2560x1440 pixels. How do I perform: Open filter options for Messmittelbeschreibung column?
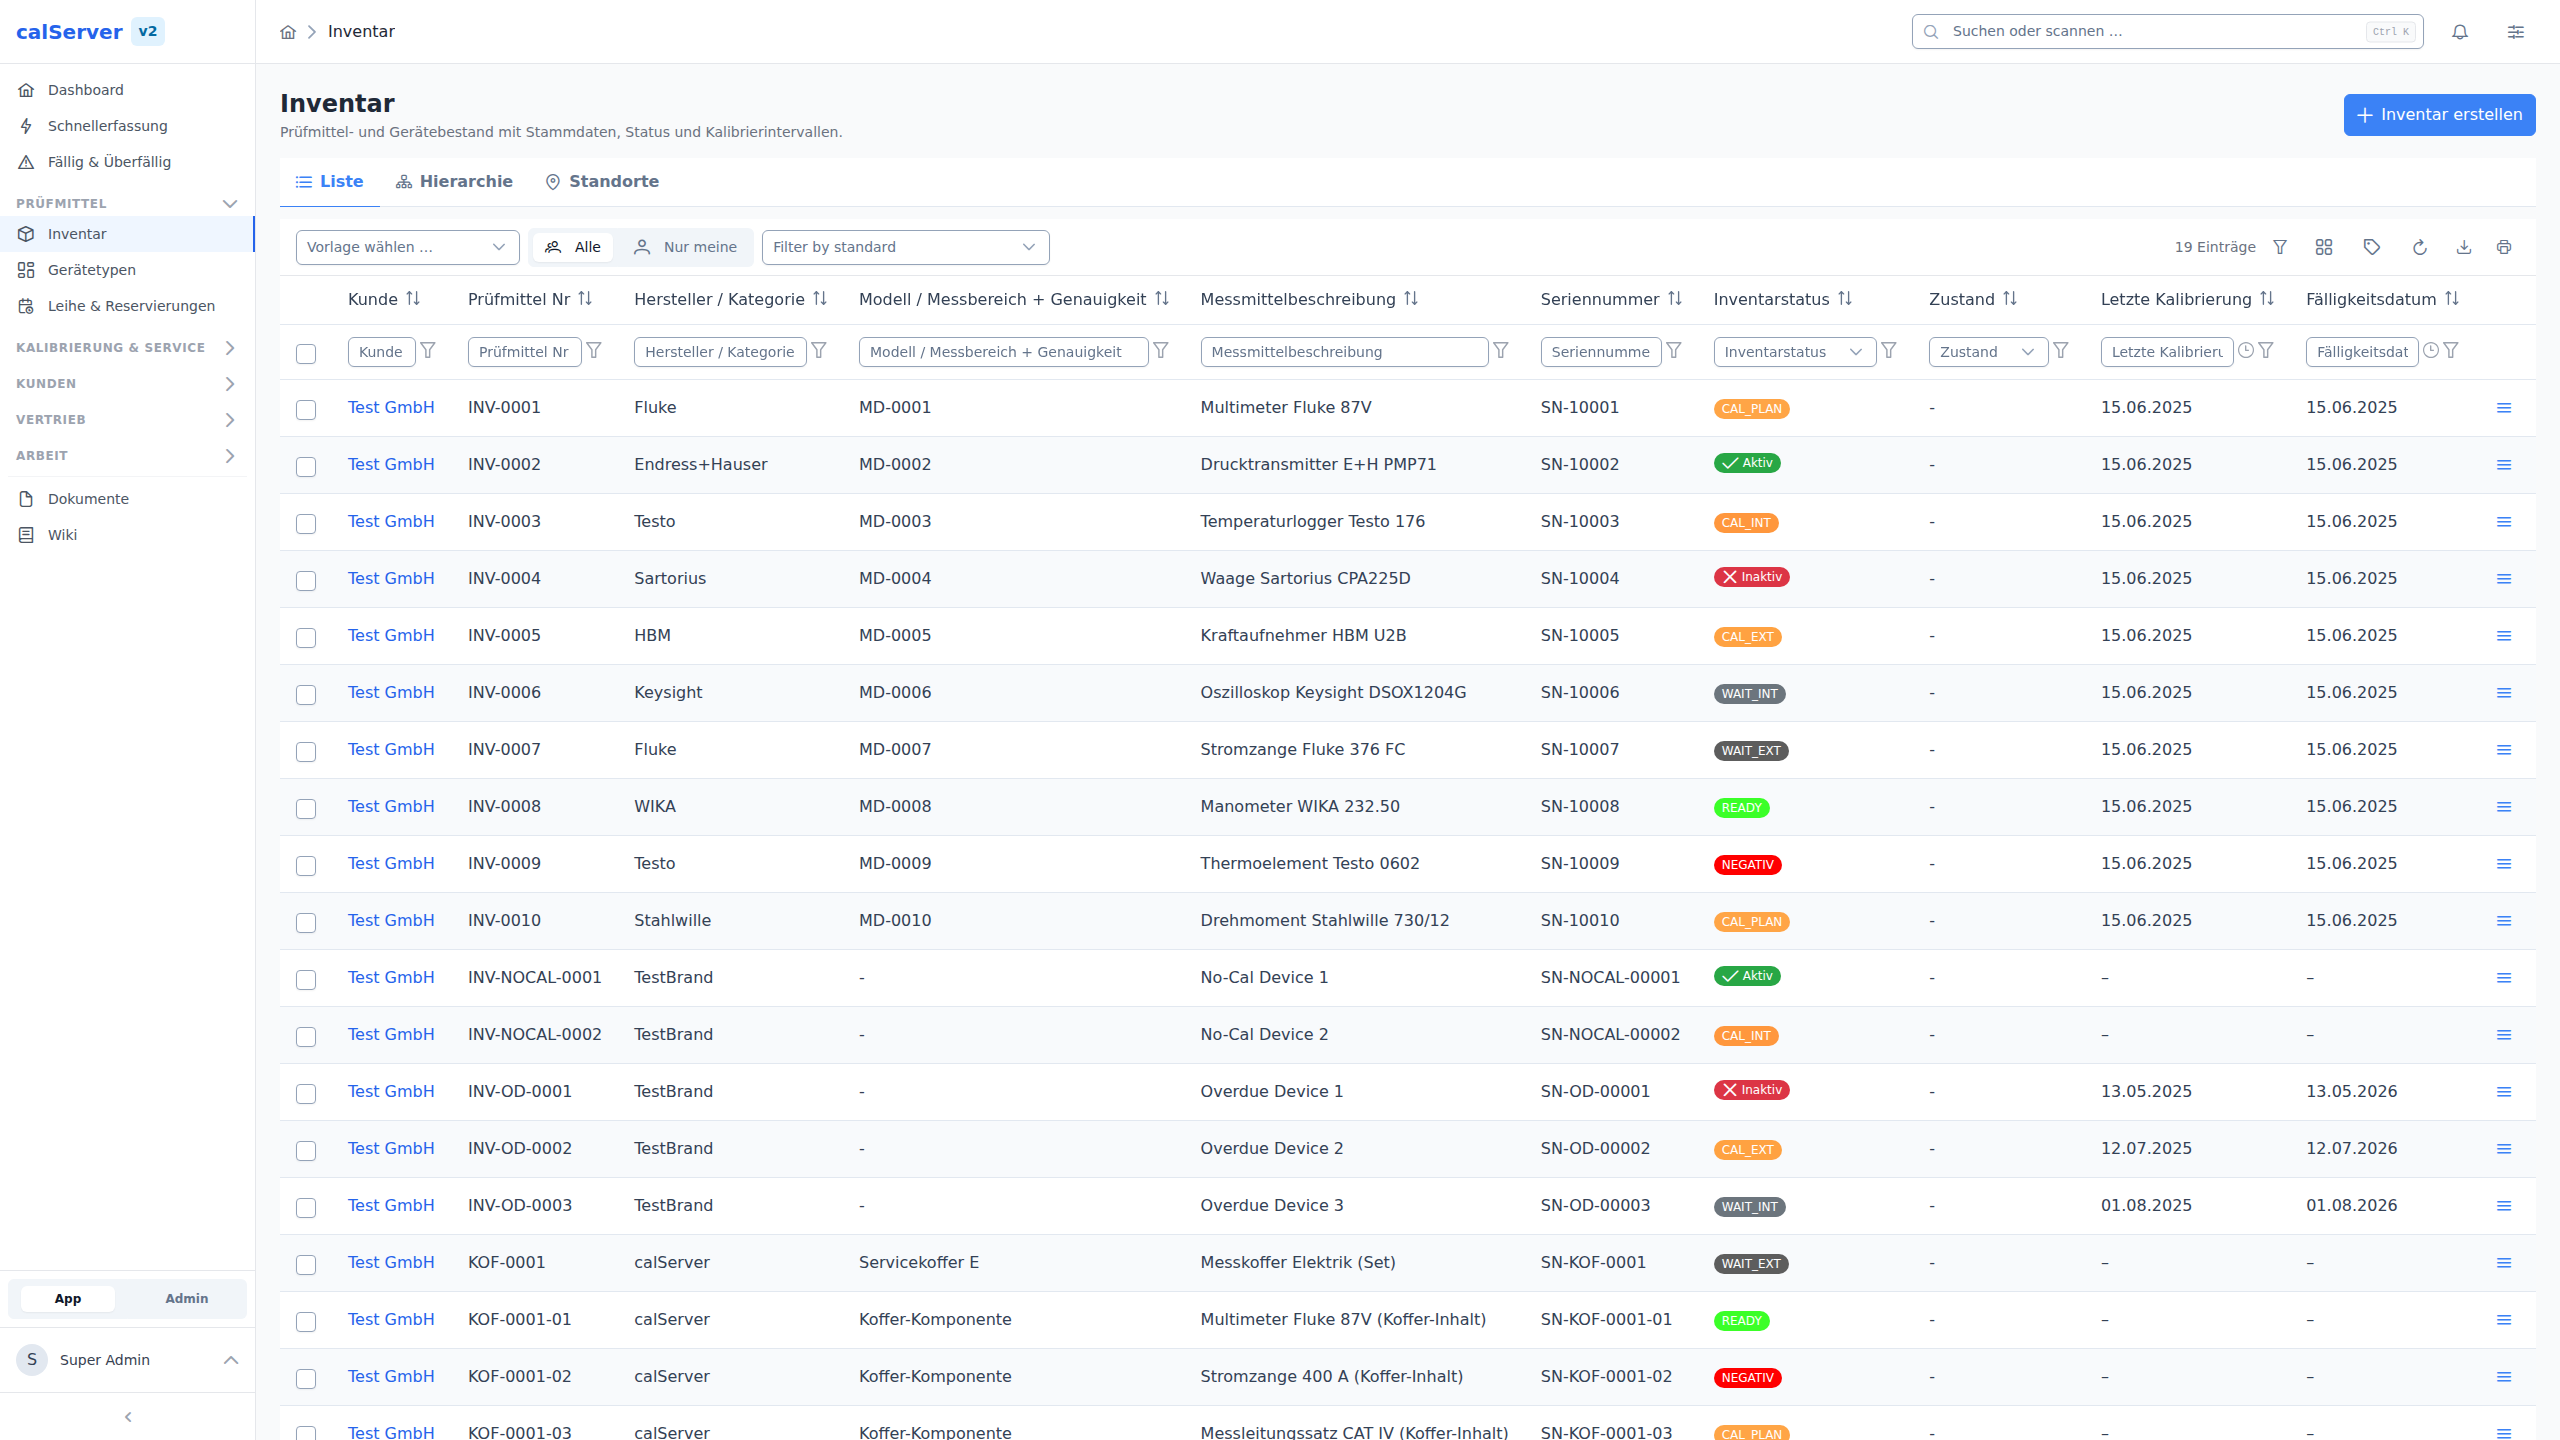1501,351
